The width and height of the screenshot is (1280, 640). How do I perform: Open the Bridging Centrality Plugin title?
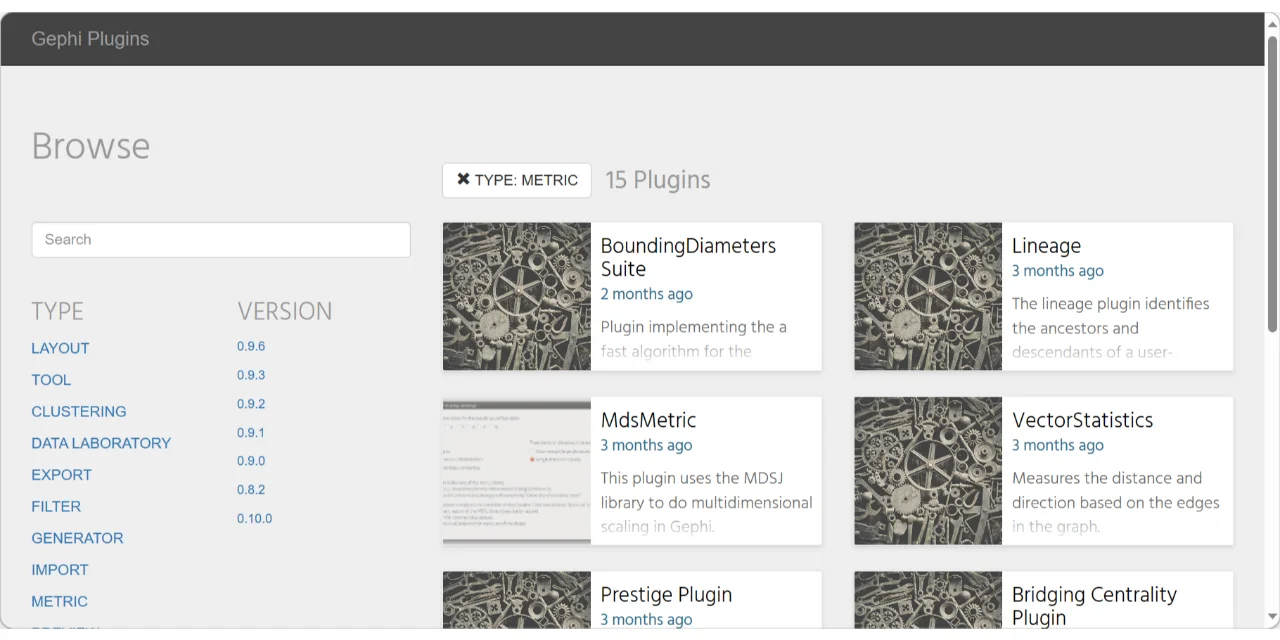click(x=1094, y=606)
